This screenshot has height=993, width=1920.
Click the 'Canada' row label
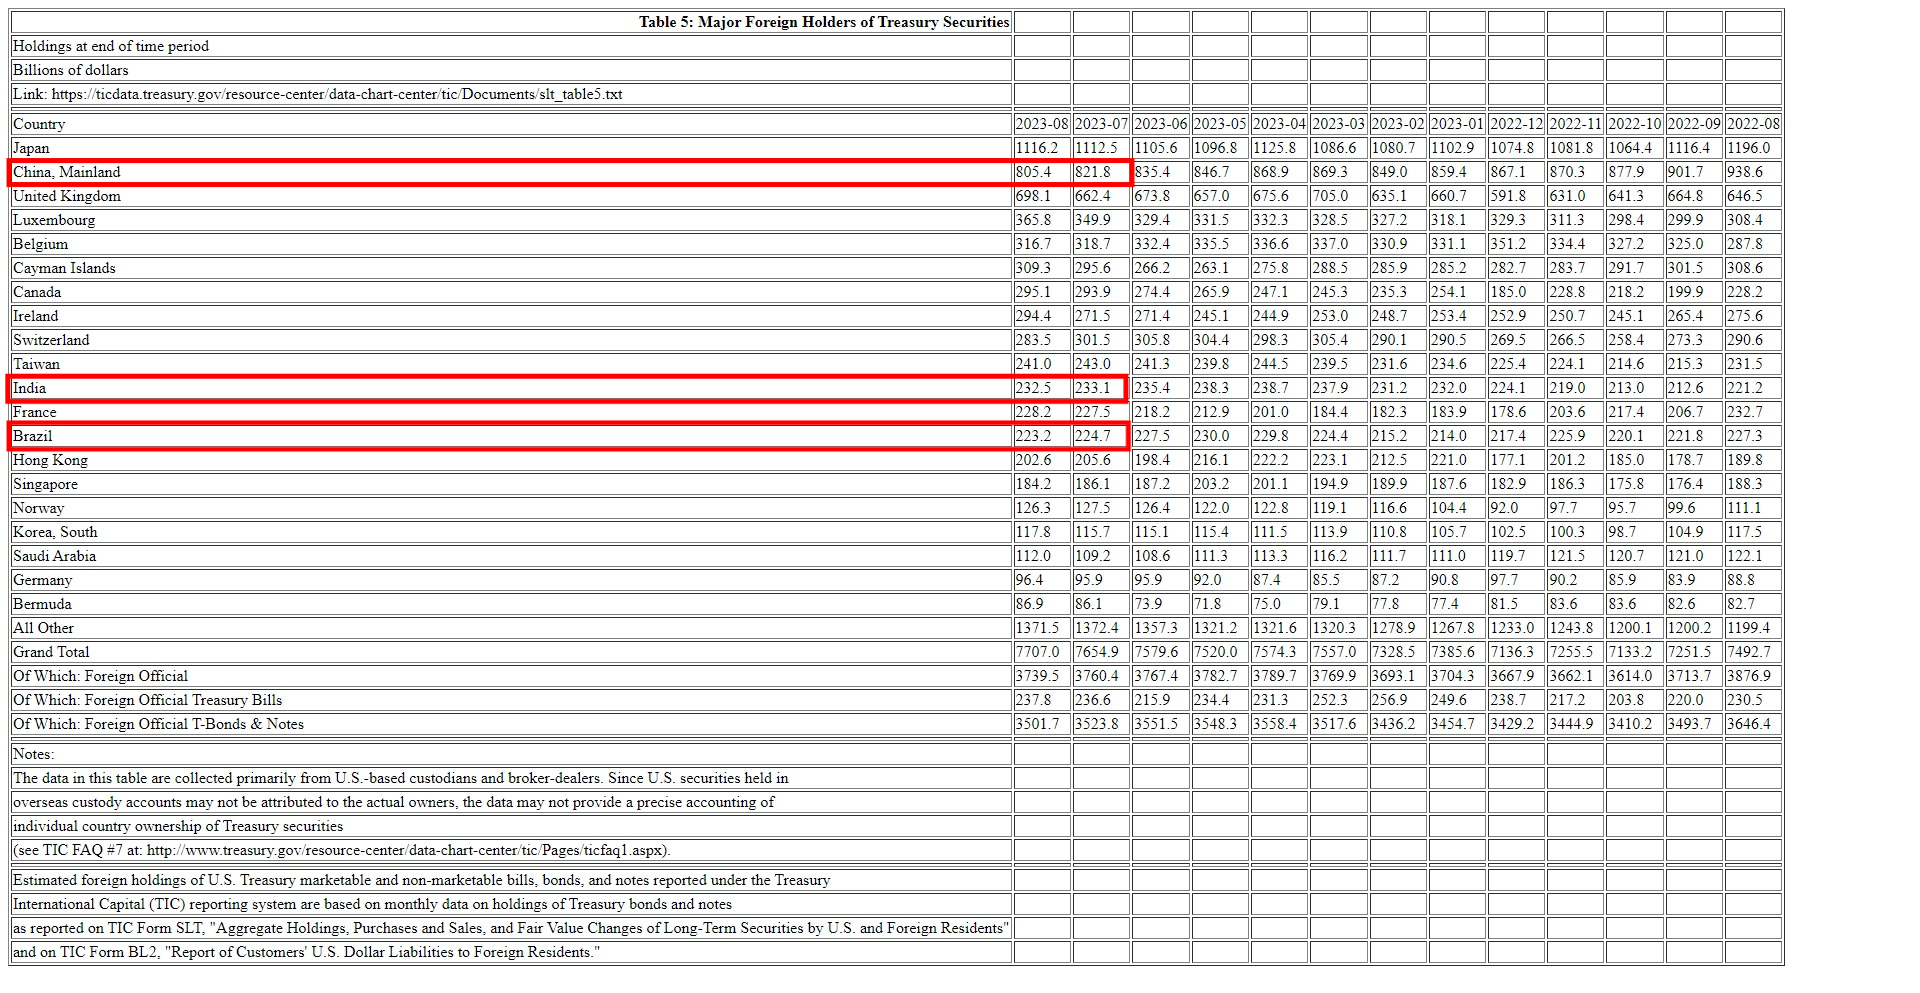pos(511,292)
